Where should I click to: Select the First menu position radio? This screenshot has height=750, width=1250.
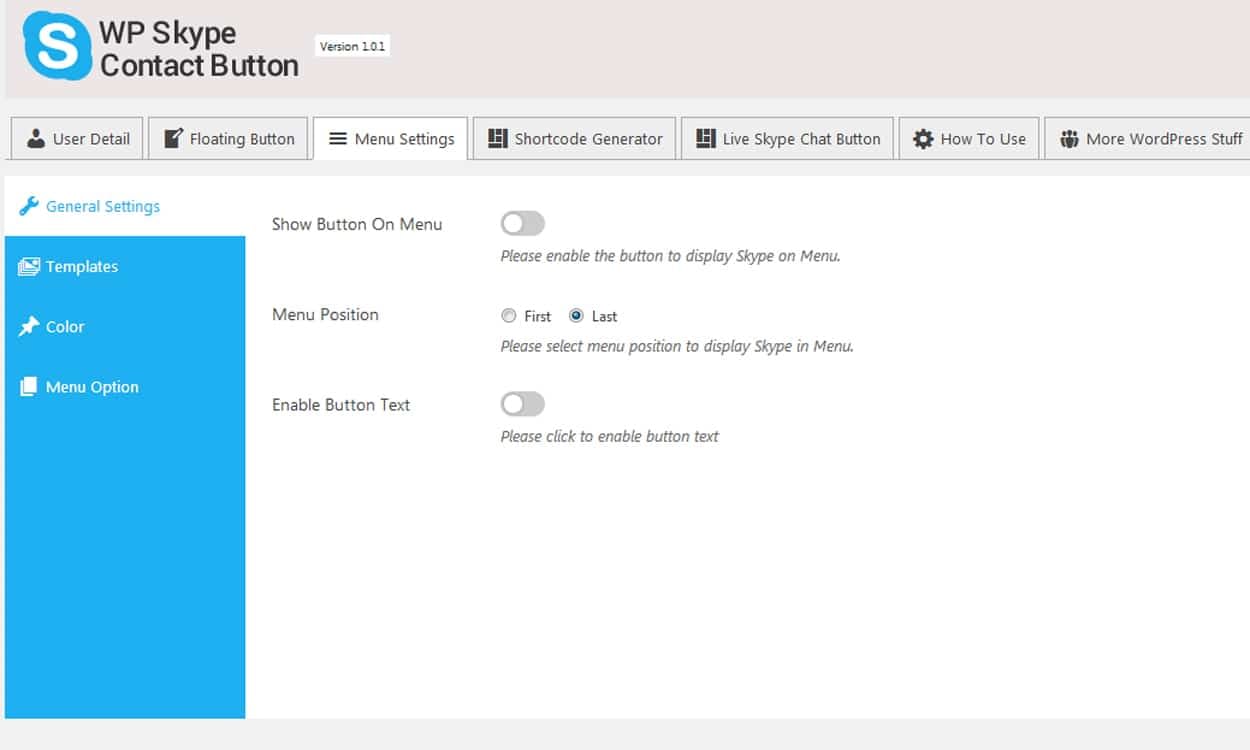509,316
